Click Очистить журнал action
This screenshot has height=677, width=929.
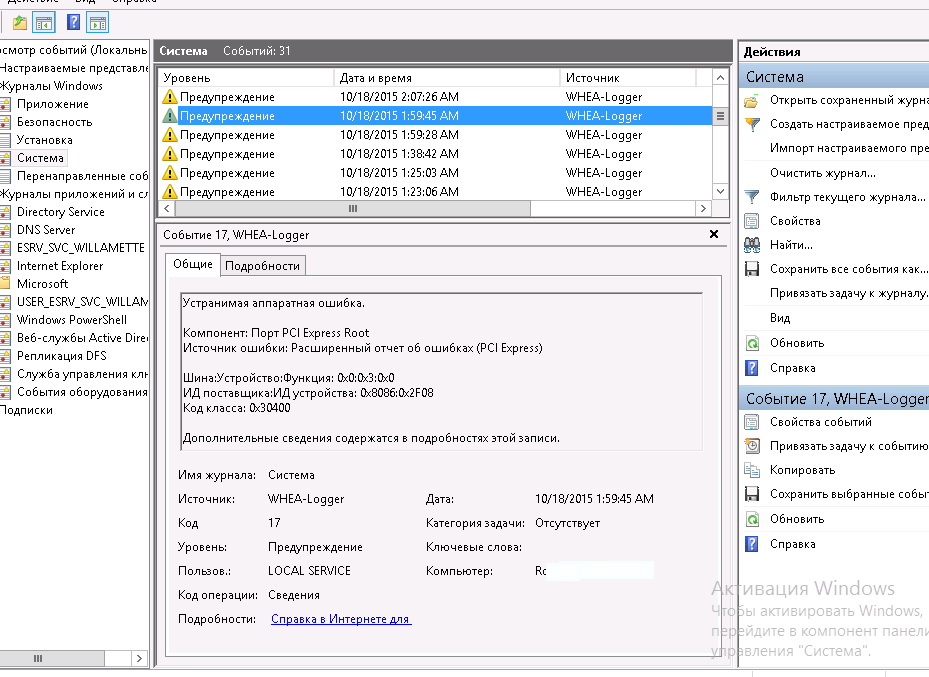click(822, 173)
